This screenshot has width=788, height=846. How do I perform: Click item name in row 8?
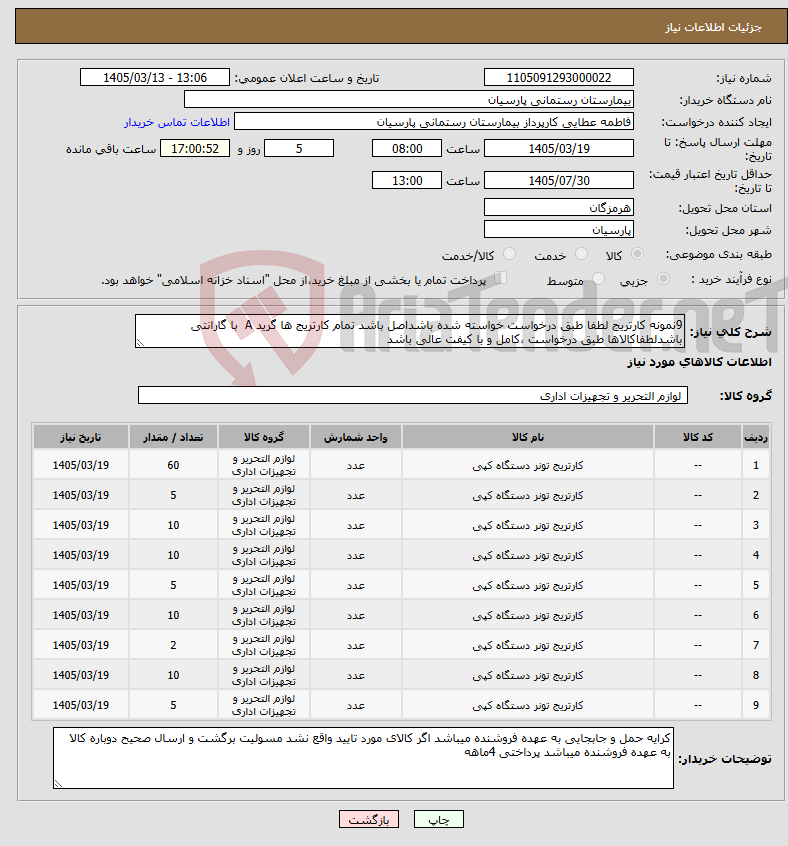(527, 676)
